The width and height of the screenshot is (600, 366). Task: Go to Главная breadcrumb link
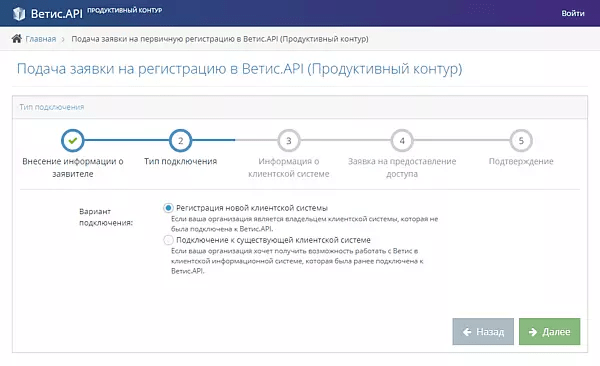pyautogui.click(x=41, y=39)
